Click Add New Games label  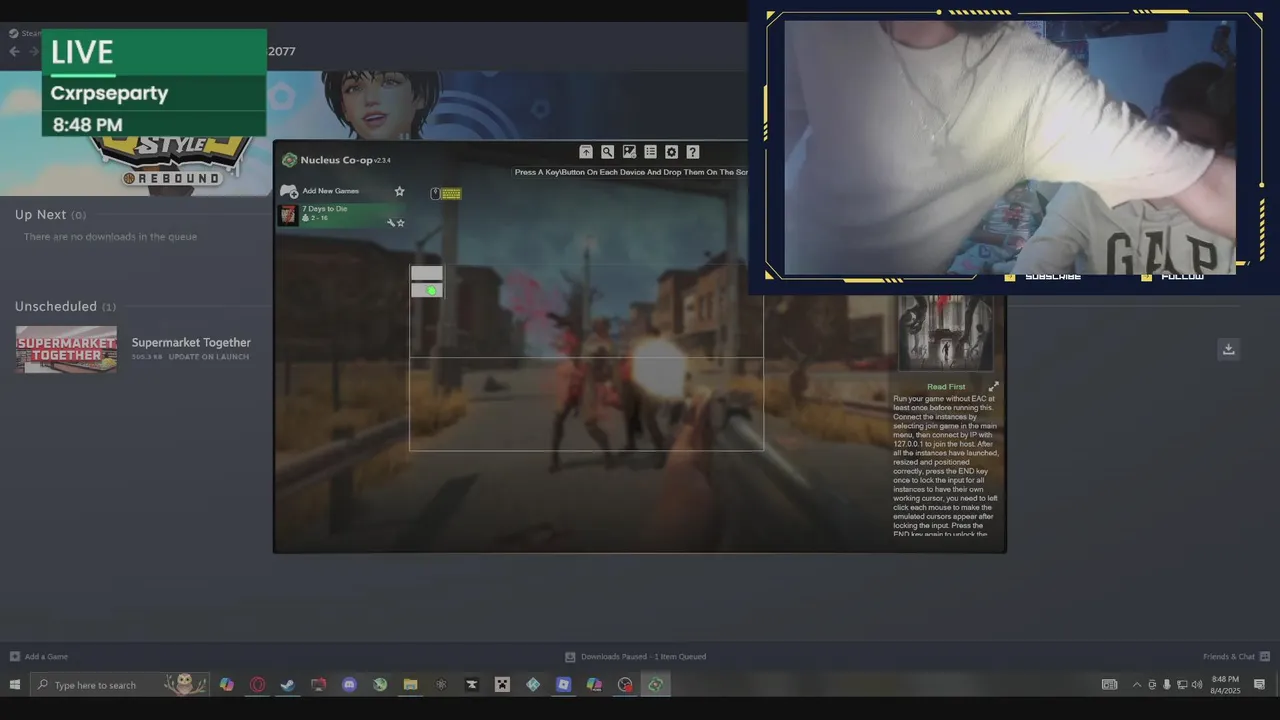tap(330, 191)
